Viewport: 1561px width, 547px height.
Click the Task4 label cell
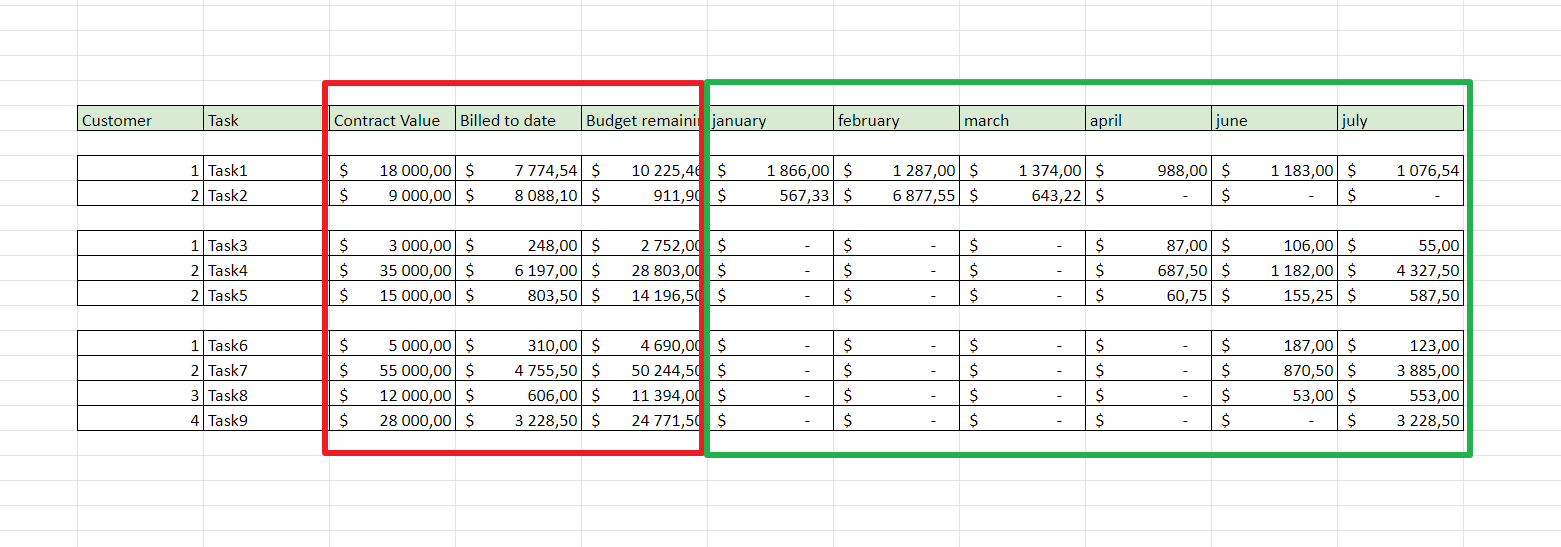point(267,269)
